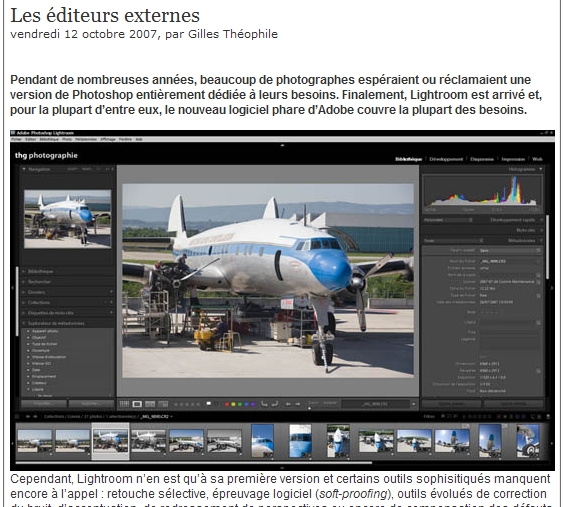Image resolution: width=563 pixels, height=507 pixels.
Task: Click the filmstrip horizontal scrollbar
Action: [x=194, y=463]
